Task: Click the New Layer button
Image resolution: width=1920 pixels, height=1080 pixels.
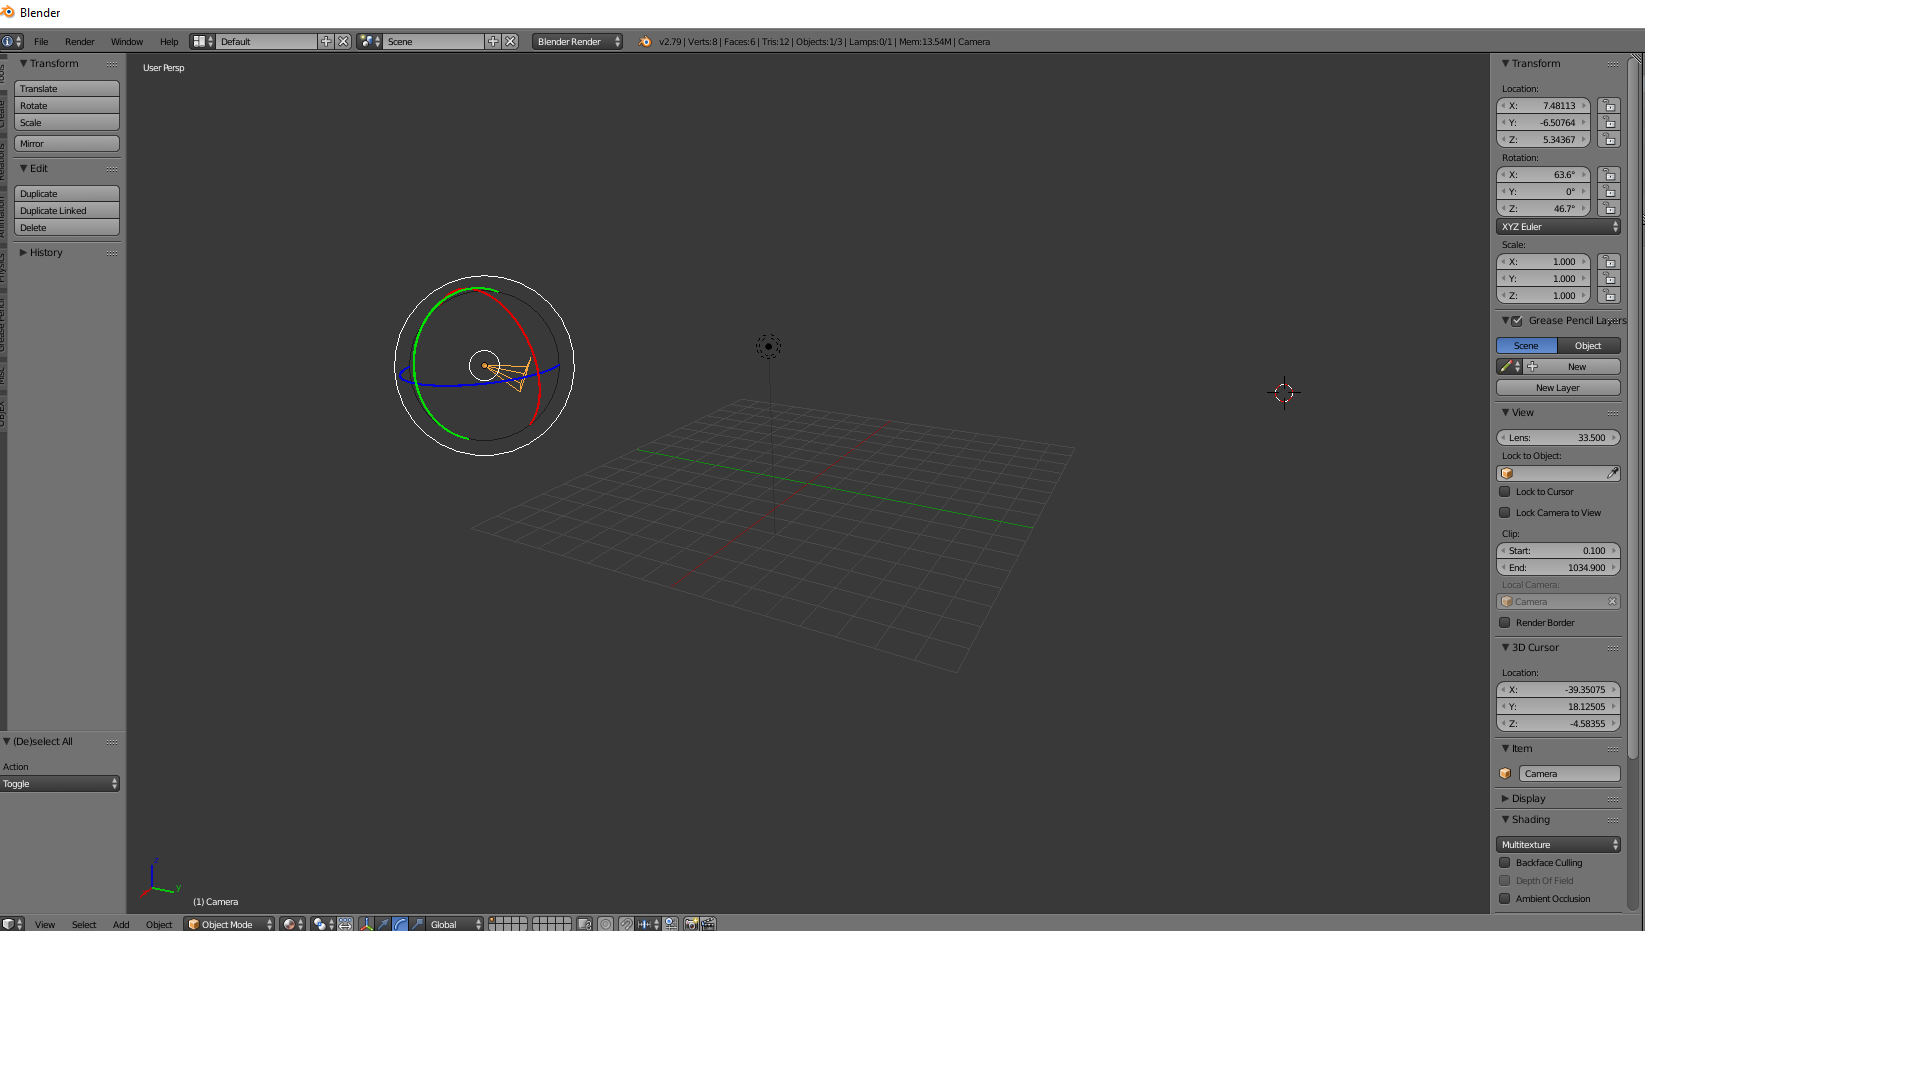Action: click(1558, 388)
